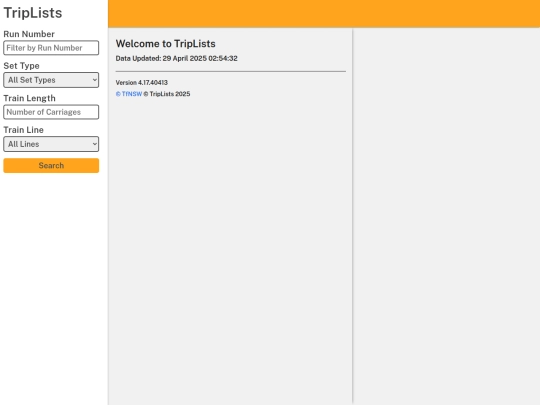Click the Train Length label
The width and height of the screenshot is (540, 405).
point(29,98)
